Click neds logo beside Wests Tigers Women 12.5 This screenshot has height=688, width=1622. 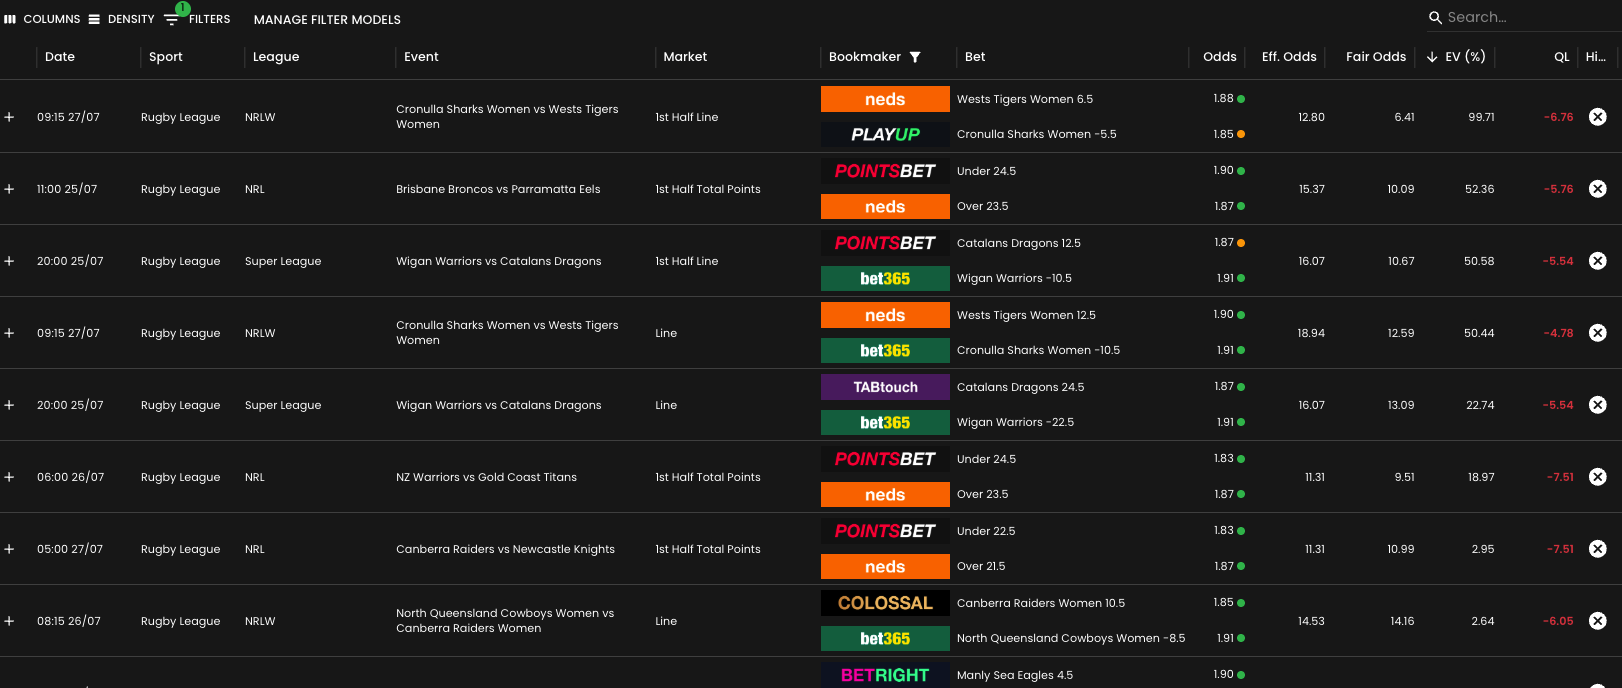[x=885, y=315]
